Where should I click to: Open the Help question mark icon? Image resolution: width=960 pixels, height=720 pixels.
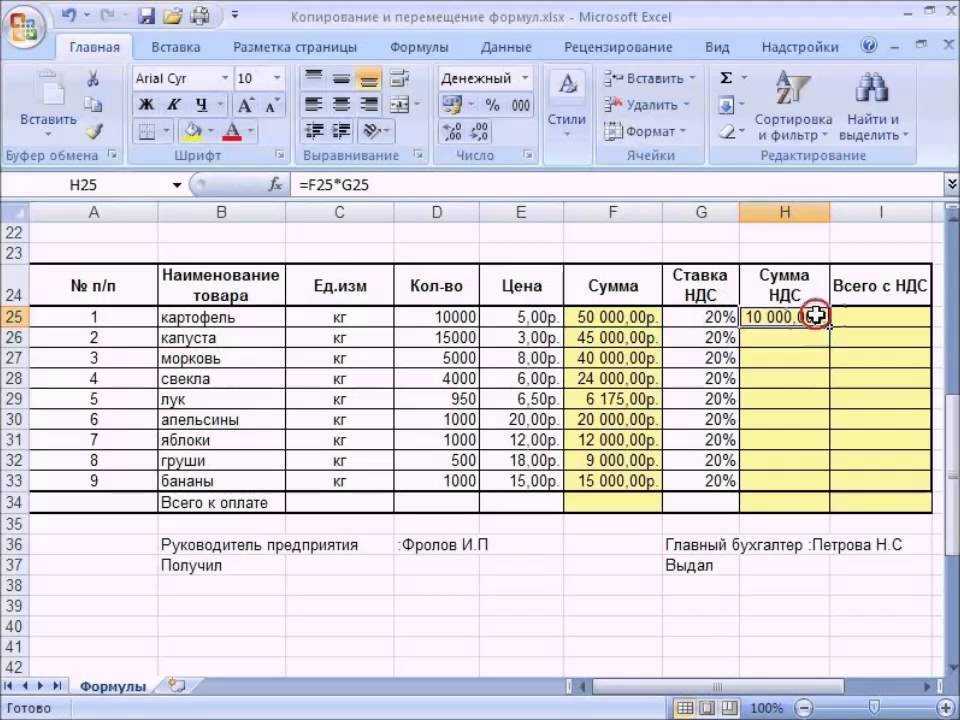pos(868,46)
